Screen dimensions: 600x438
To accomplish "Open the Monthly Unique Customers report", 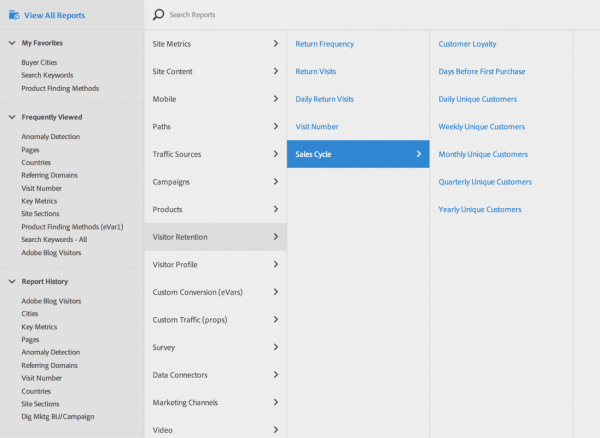I will tap(483, 154).
